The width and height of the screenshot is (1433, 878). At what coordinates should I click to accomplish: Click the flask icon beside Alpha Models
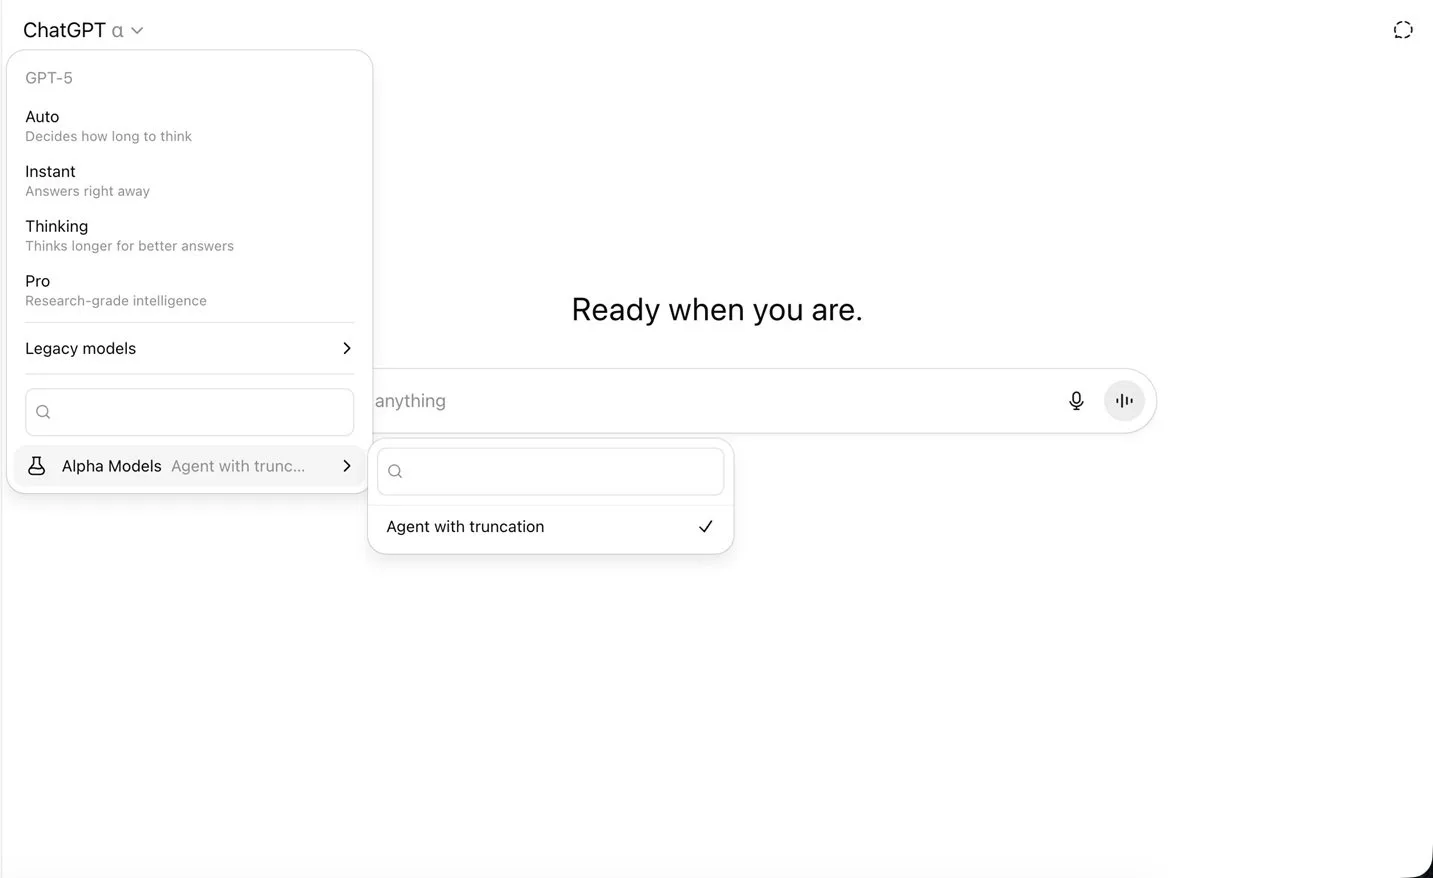(x=37, y=466)
